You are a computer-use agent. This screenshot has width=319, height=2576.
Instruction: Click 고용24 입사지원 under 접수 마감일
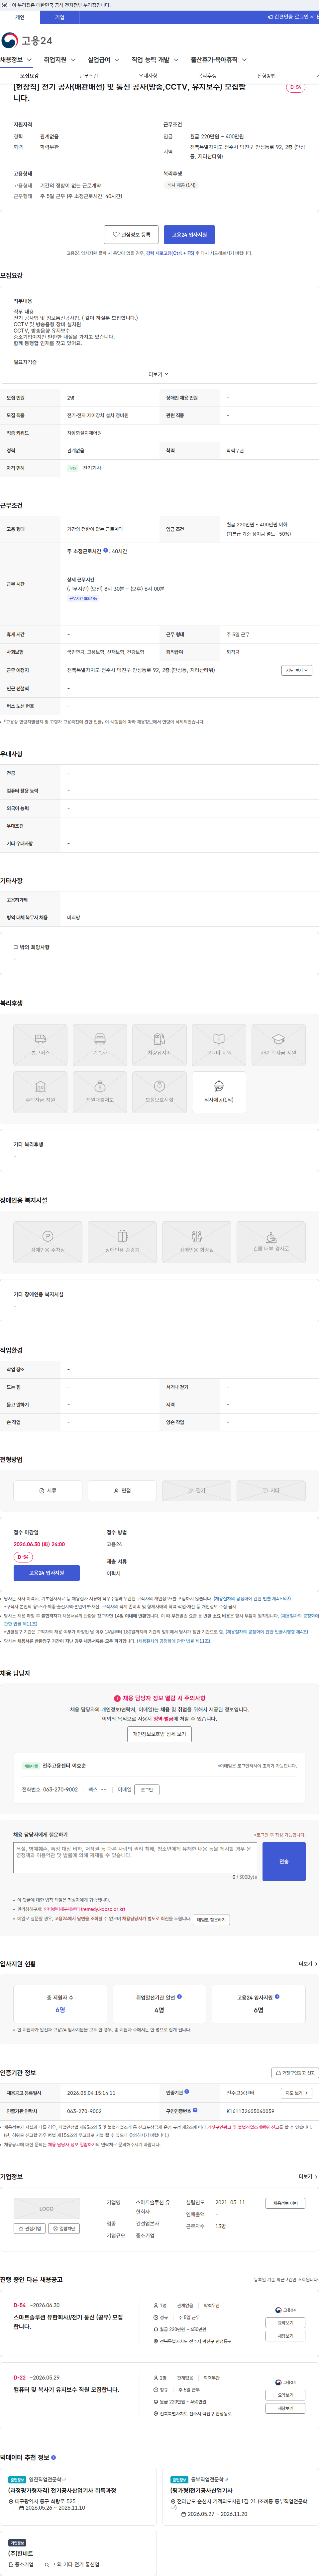47,1573
